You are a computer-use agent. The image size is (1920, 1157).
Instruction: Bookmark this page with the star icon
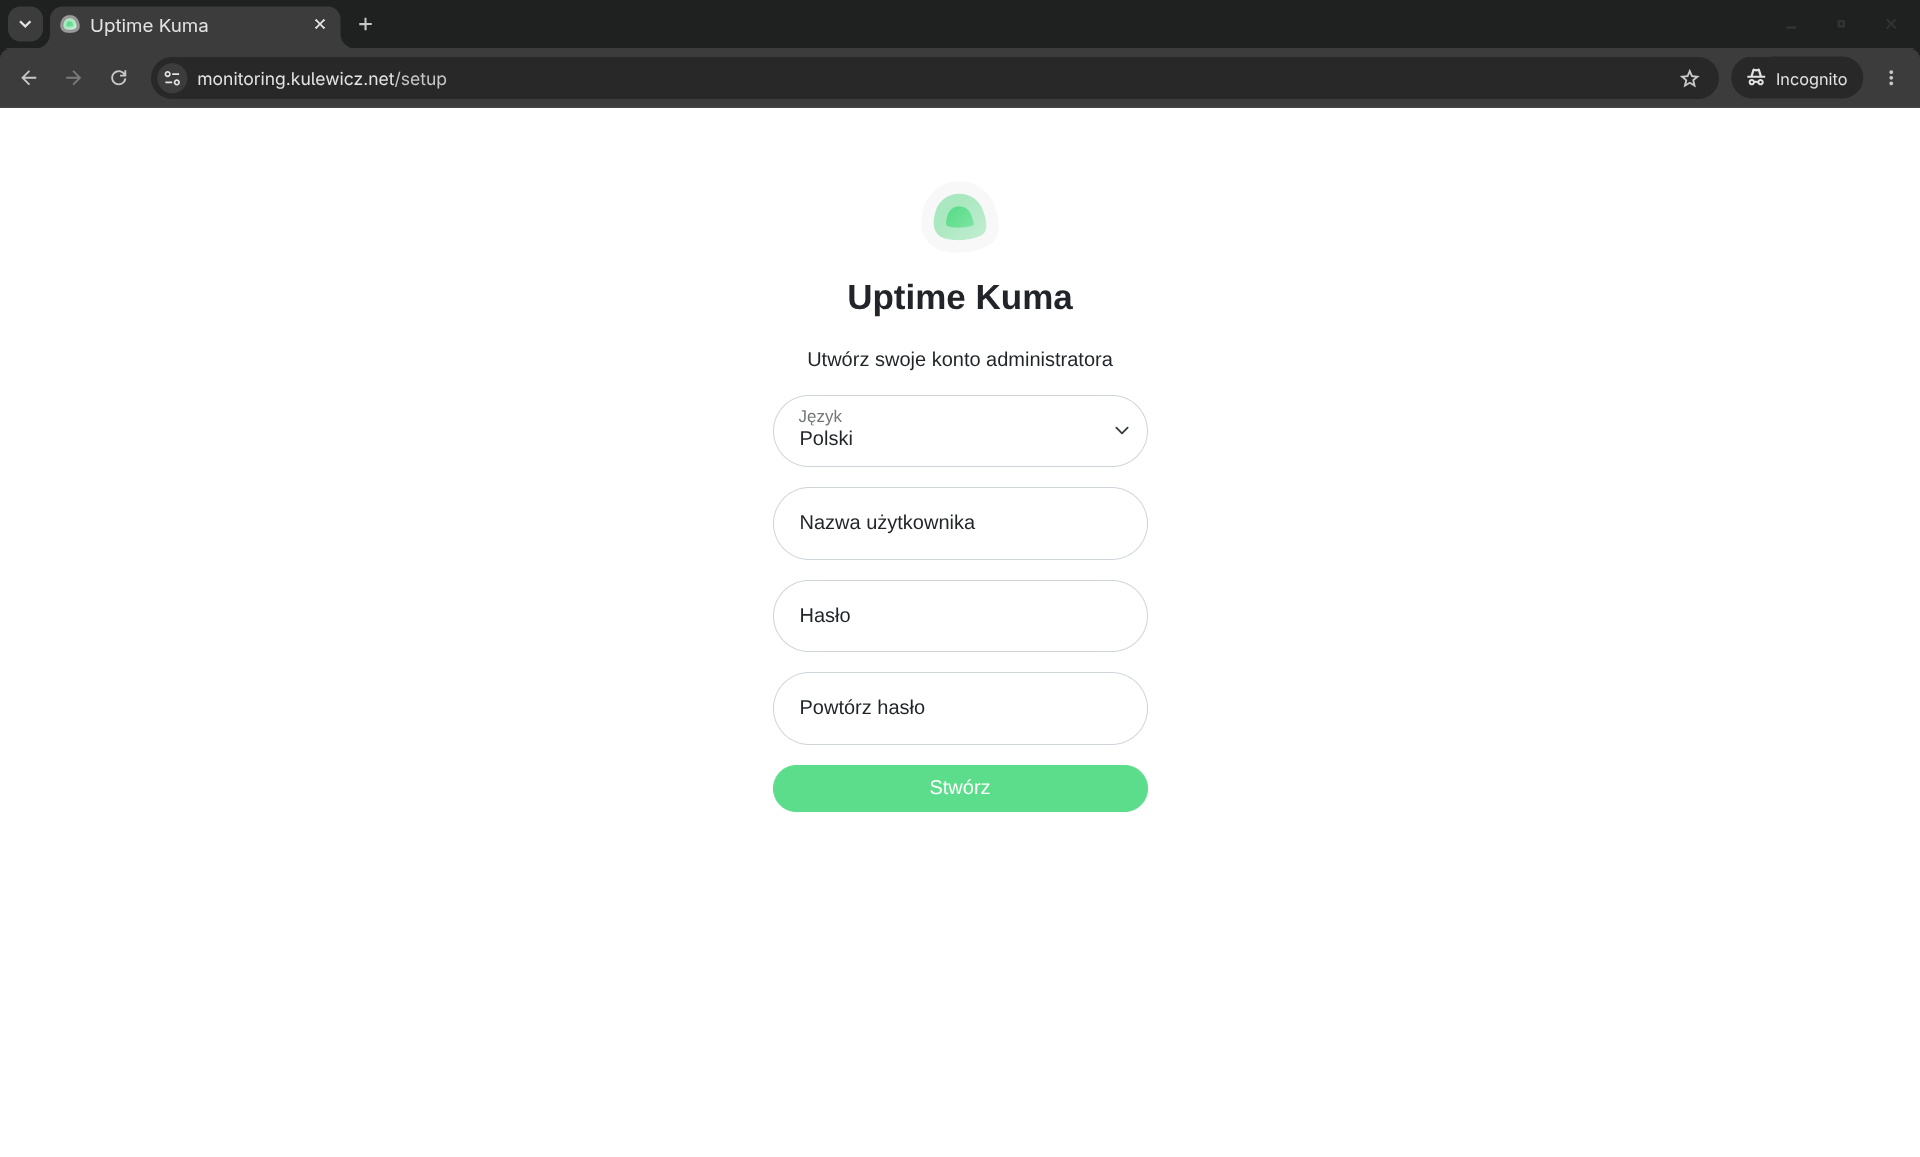[1689, 79]
